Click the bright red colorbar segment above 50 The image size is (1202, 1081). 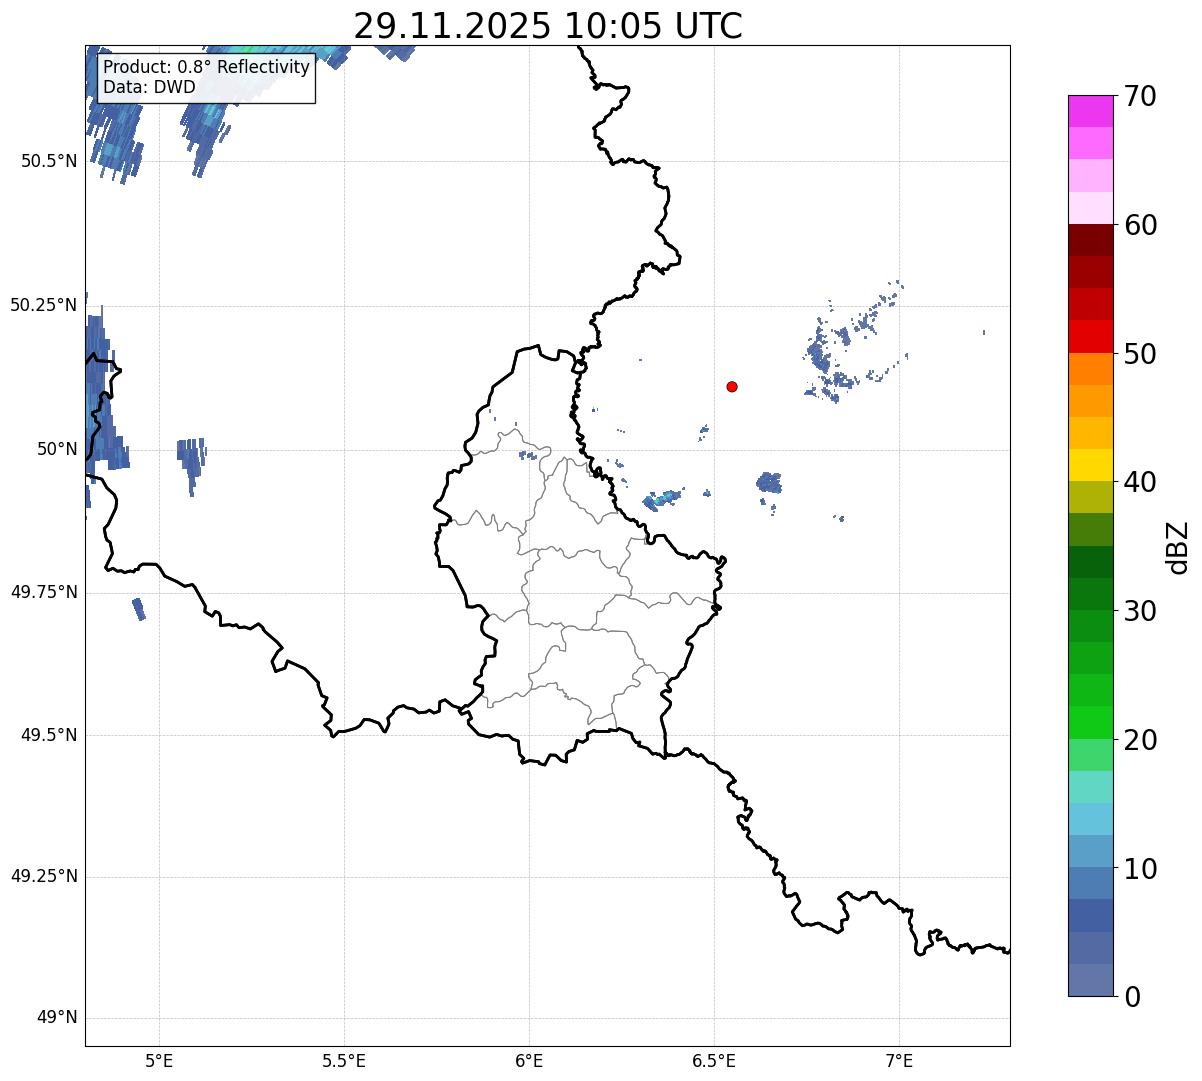(1091, 337)
